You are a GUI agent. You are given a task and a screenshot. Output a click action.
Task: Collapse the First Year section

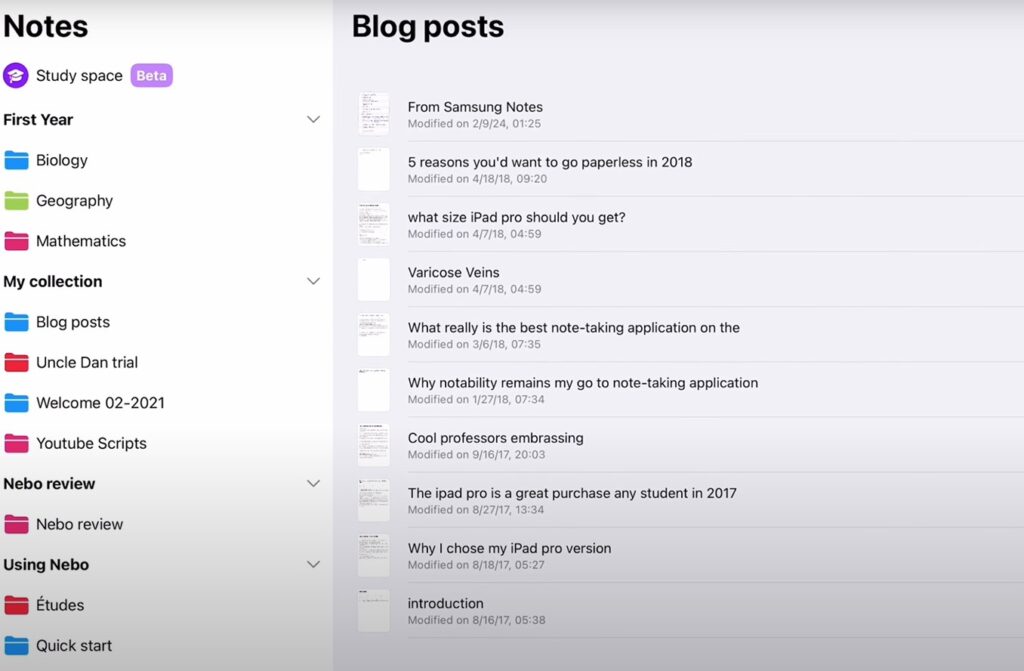(313, 119)
